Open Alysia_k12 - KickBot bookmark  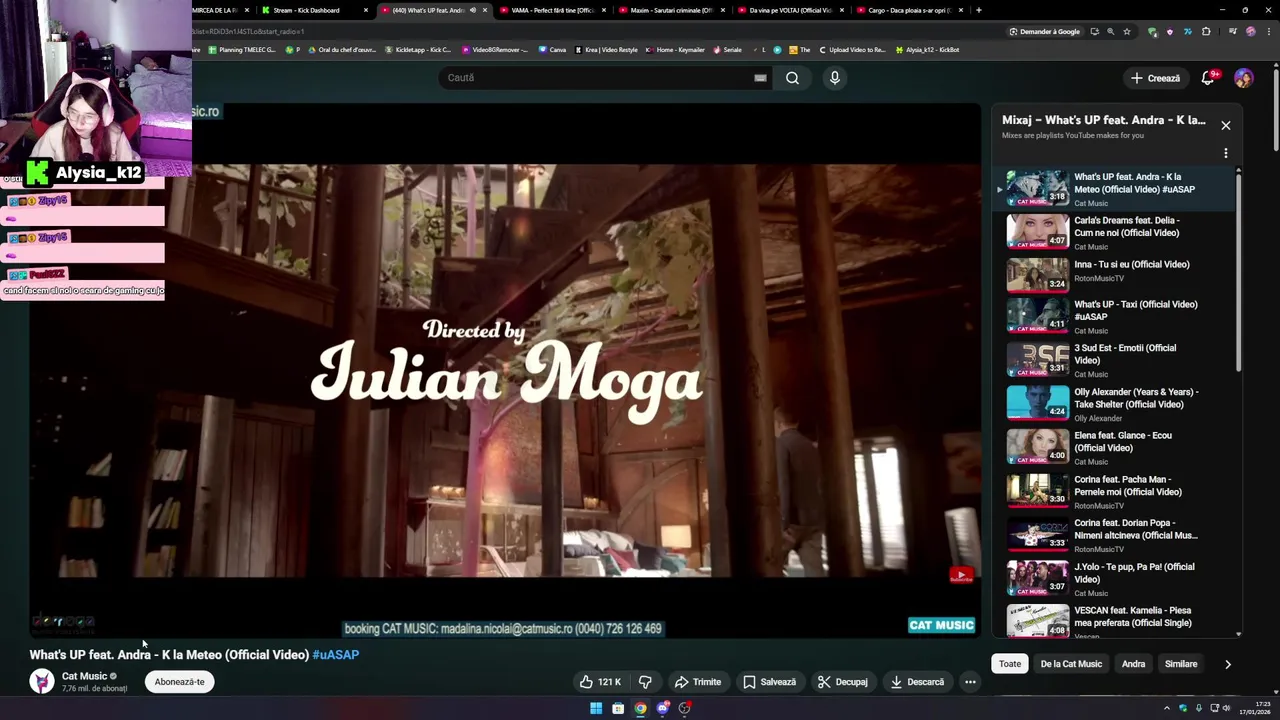(x=928, y=50)
